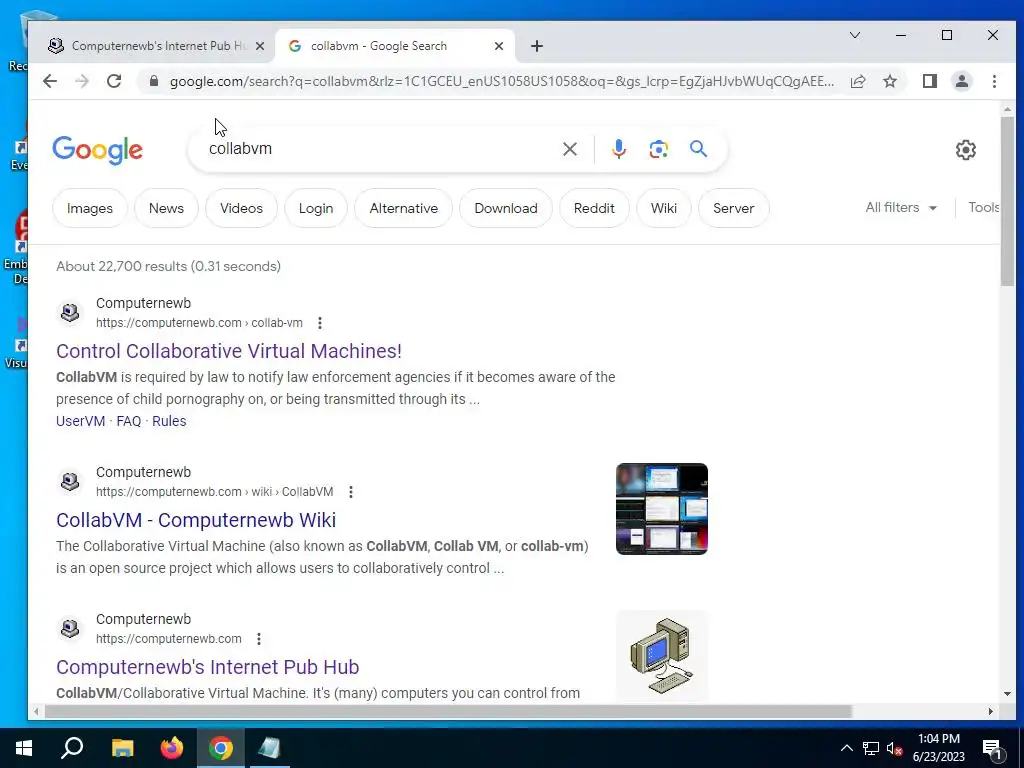Share this page from address bar
Image resolution: width=1024 pixels, height=768 pixels.
[858, 81]
